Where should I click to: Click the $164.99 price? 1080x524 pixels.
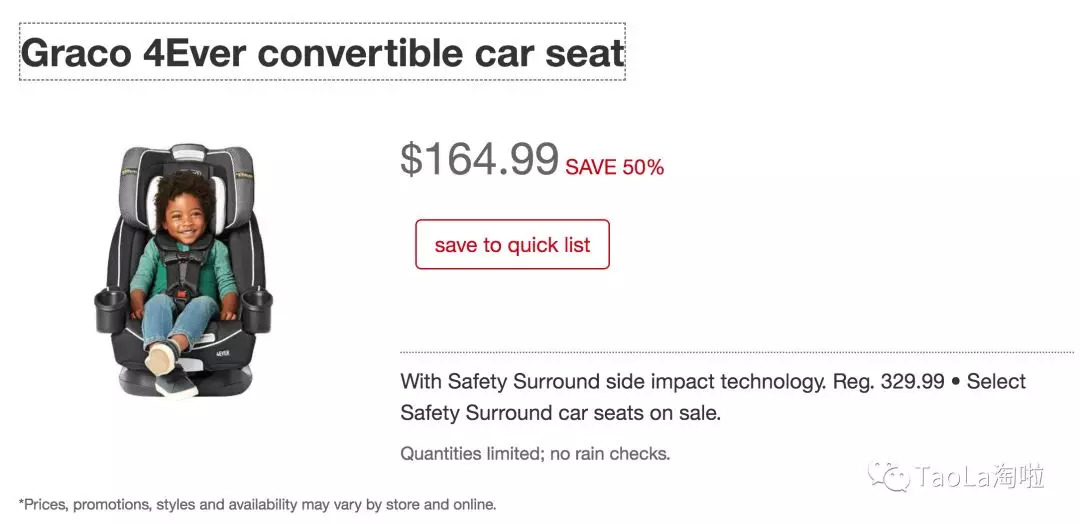click(x=479, y=160)
